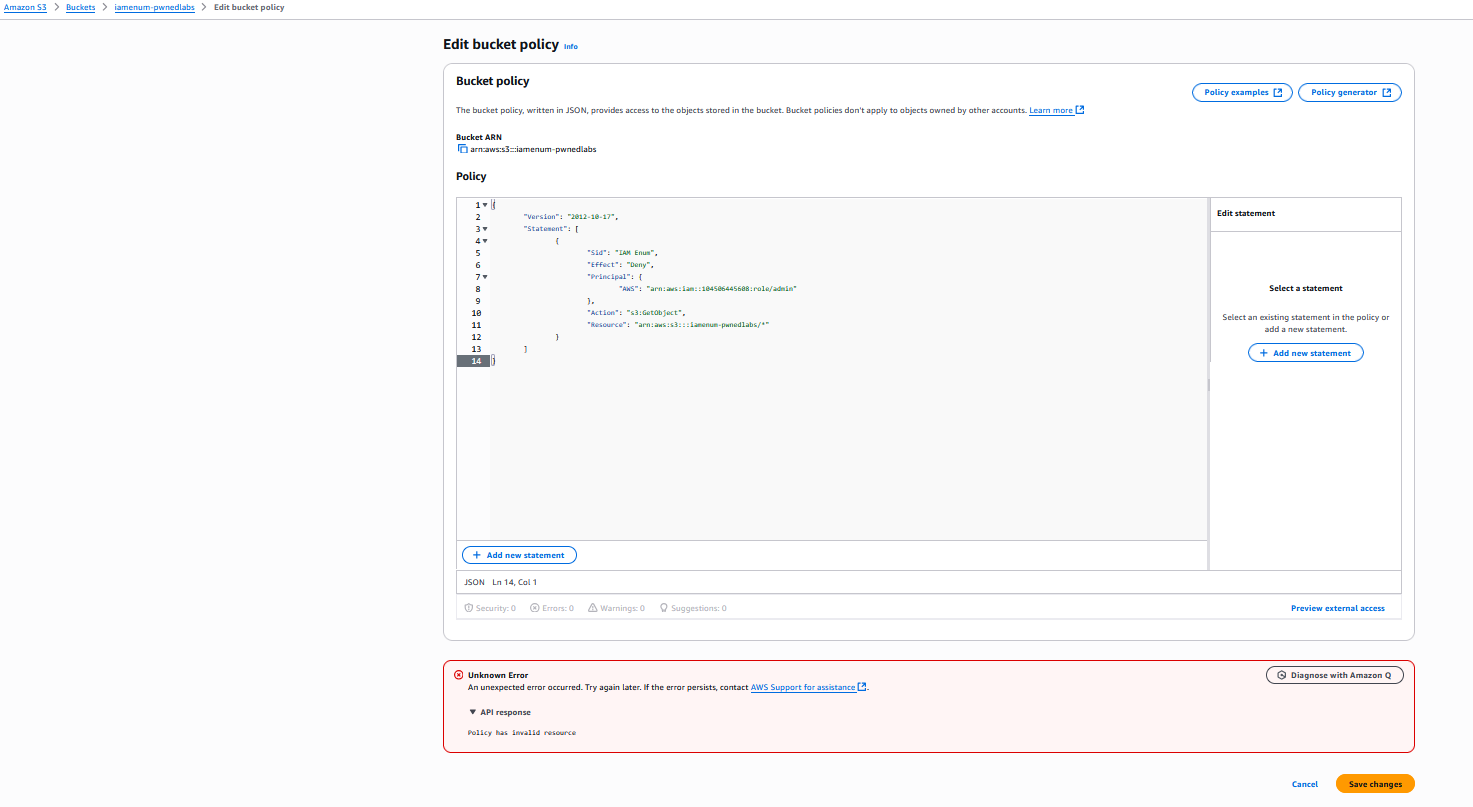The height and width of the screenshot is (807, 1473).
Task: Collapse the Principal fold on line 7
Action: click(485, 277)
